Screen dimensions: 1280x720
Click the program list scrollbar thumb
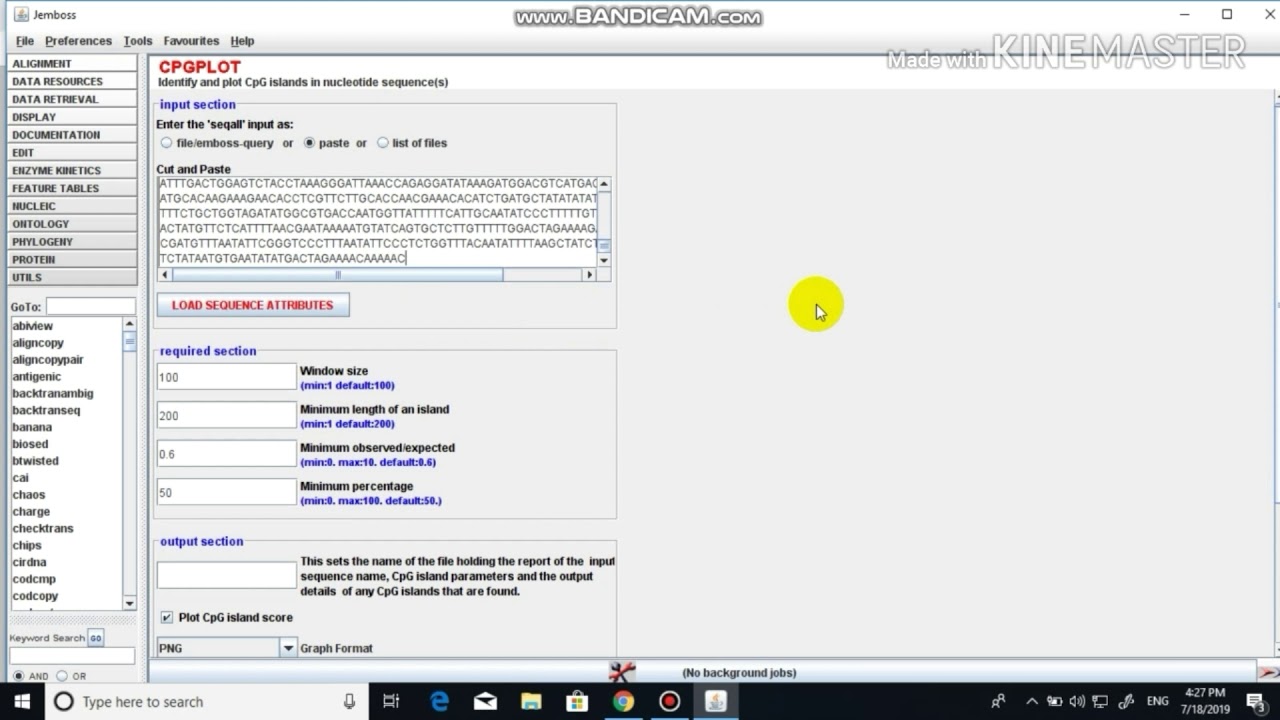pyautogui.click(x=129, y=342)
